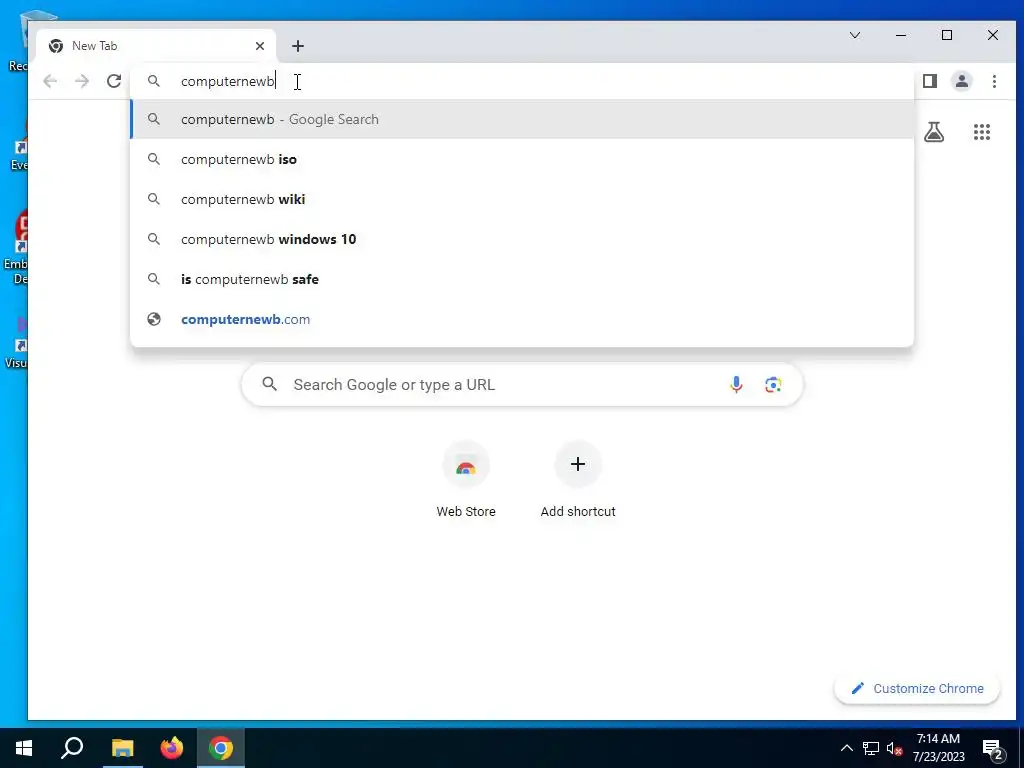Choose 'computernewb - Google Search' suggestion
Viewport: 1024px width, 768px height.
[522, 120]
